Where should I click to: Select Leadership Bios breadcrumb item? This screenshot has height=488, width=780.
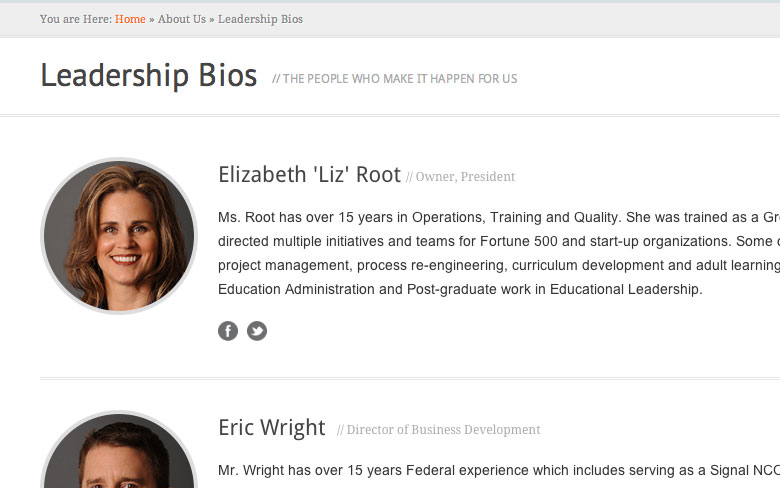point(260,19)
